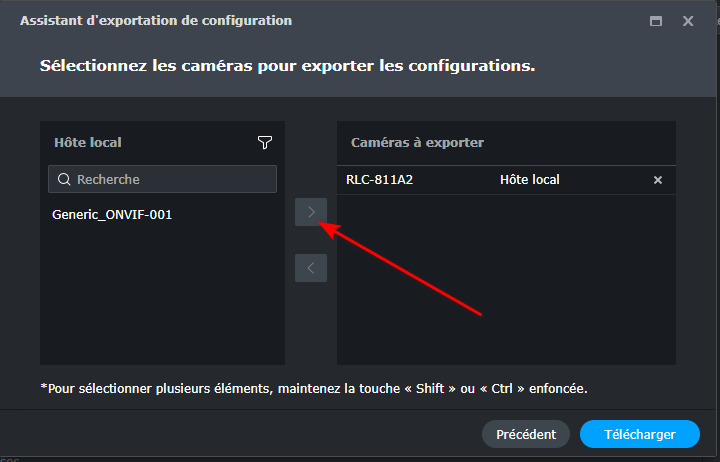Select Generic_ONVIF-001 in the local host list
The height and width of the screenshot is (462, 720).
[x=112, y=214]
